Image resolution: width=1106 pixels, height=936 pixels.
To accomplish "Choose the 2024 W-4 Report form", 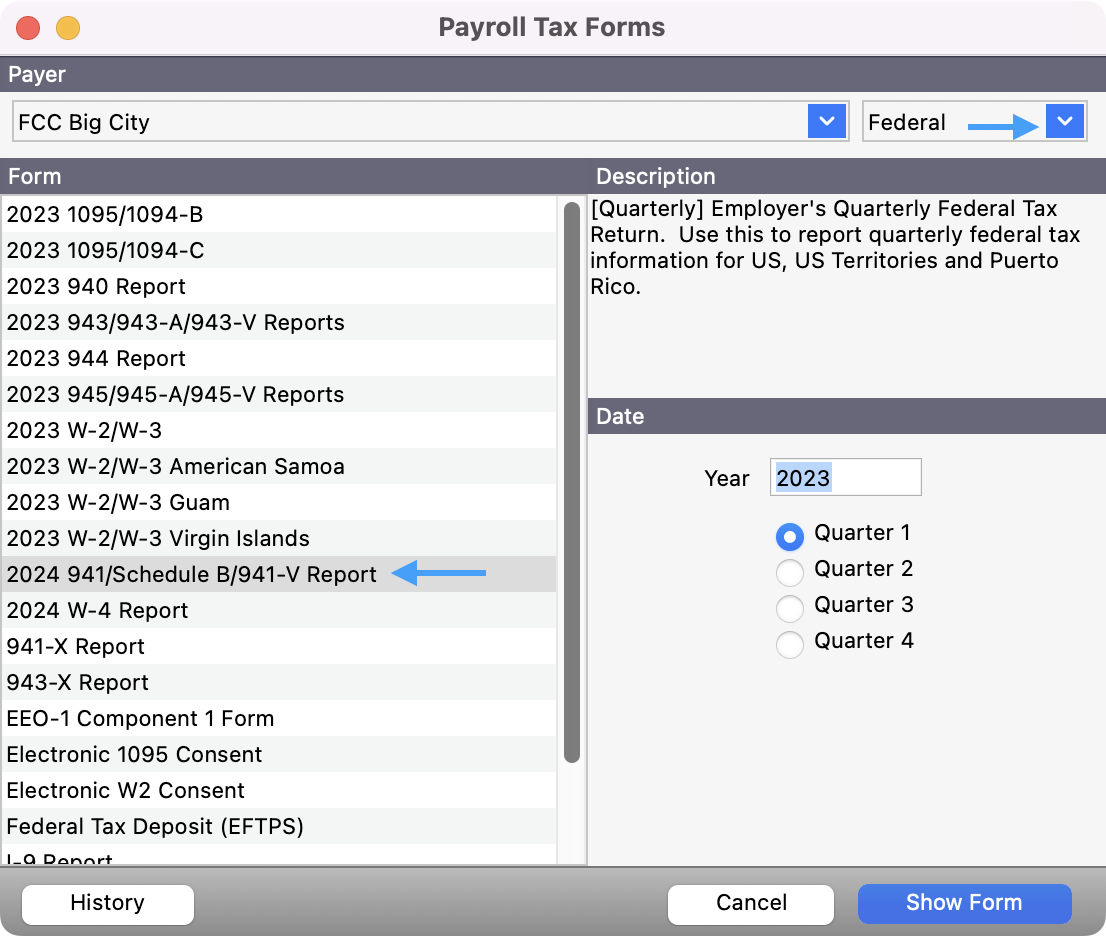I will pos(98,611).
